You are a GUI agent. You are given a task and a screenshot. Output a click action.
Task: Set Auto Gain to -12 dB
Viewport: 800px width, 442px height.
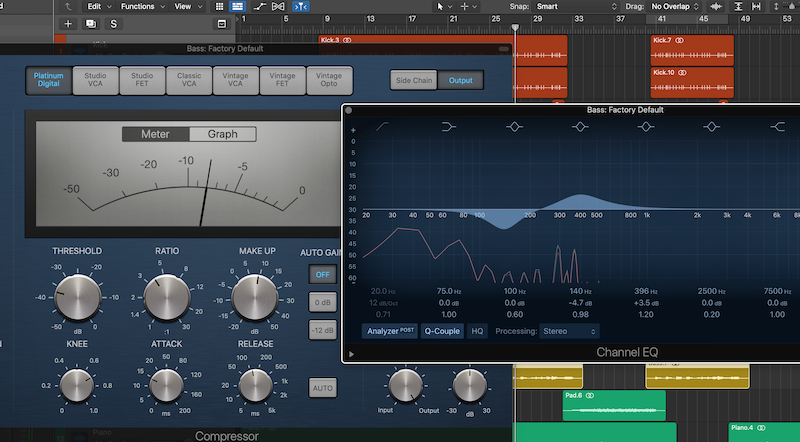(x=322, y=330)
